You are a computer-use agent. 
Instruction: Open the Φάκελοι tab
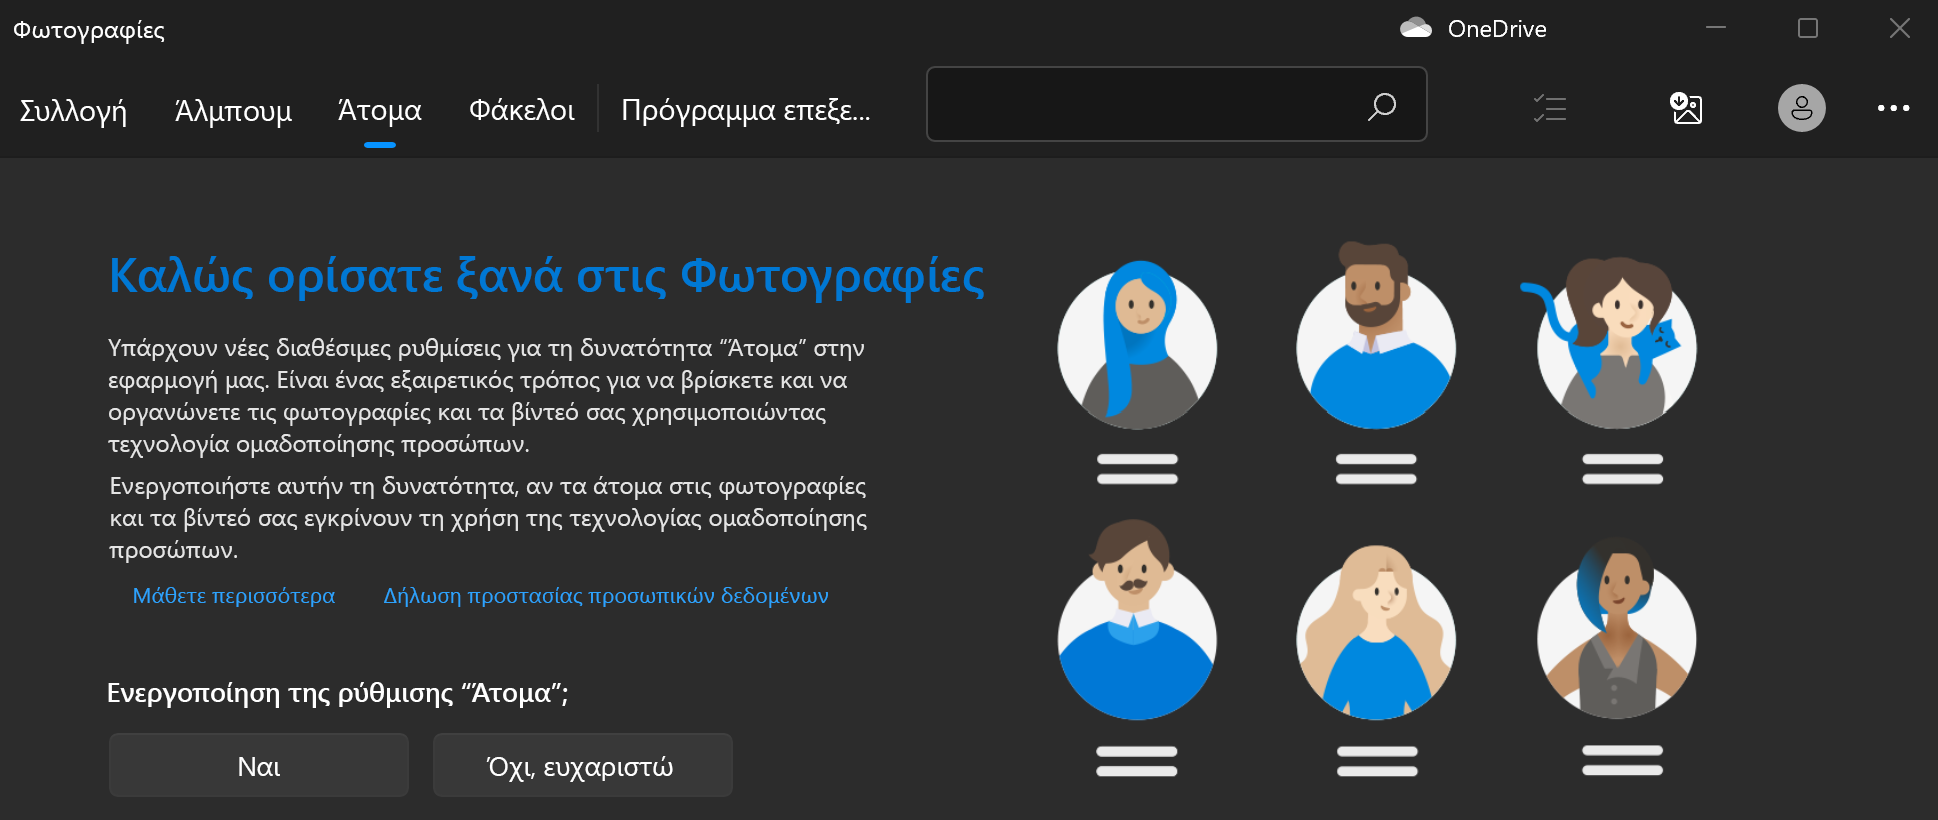click(522, 110)
